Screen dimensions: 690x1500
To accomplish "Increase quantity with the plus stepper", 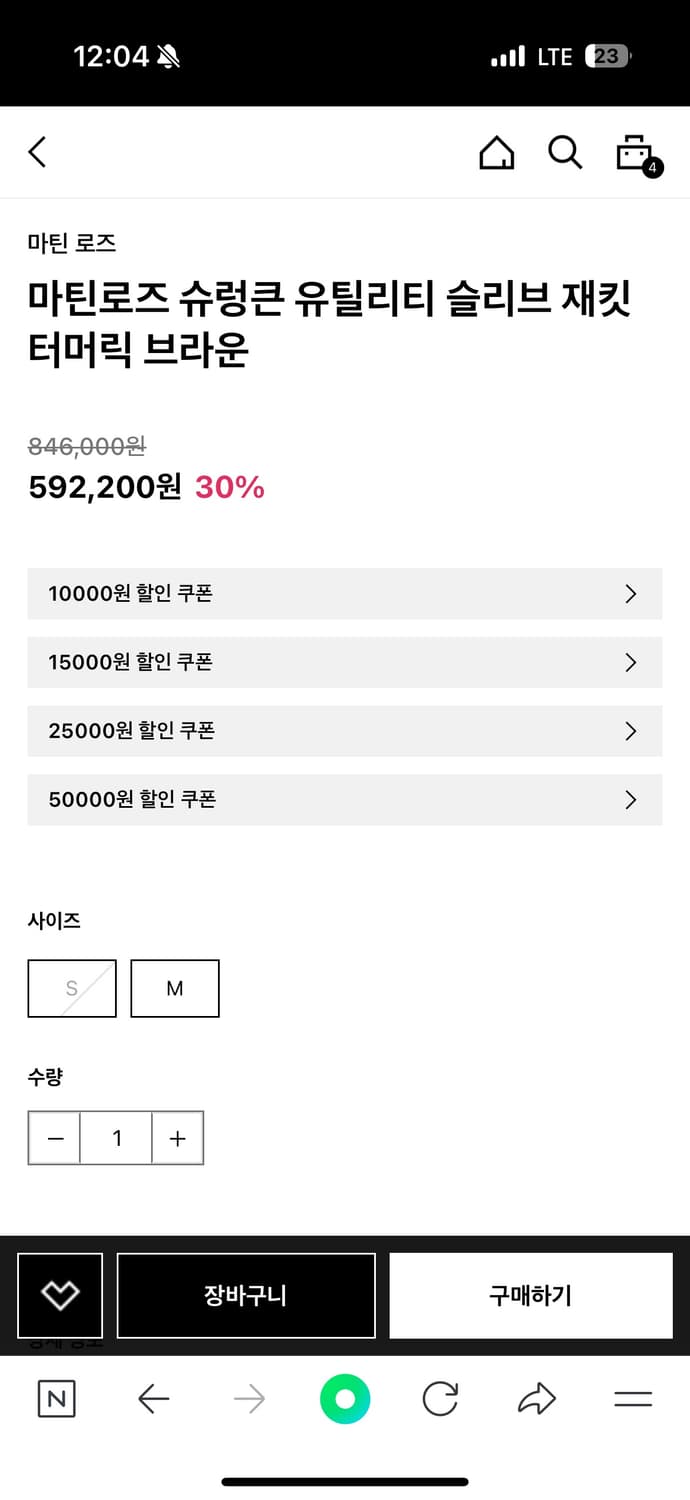I will click(x=177, y=1138).
